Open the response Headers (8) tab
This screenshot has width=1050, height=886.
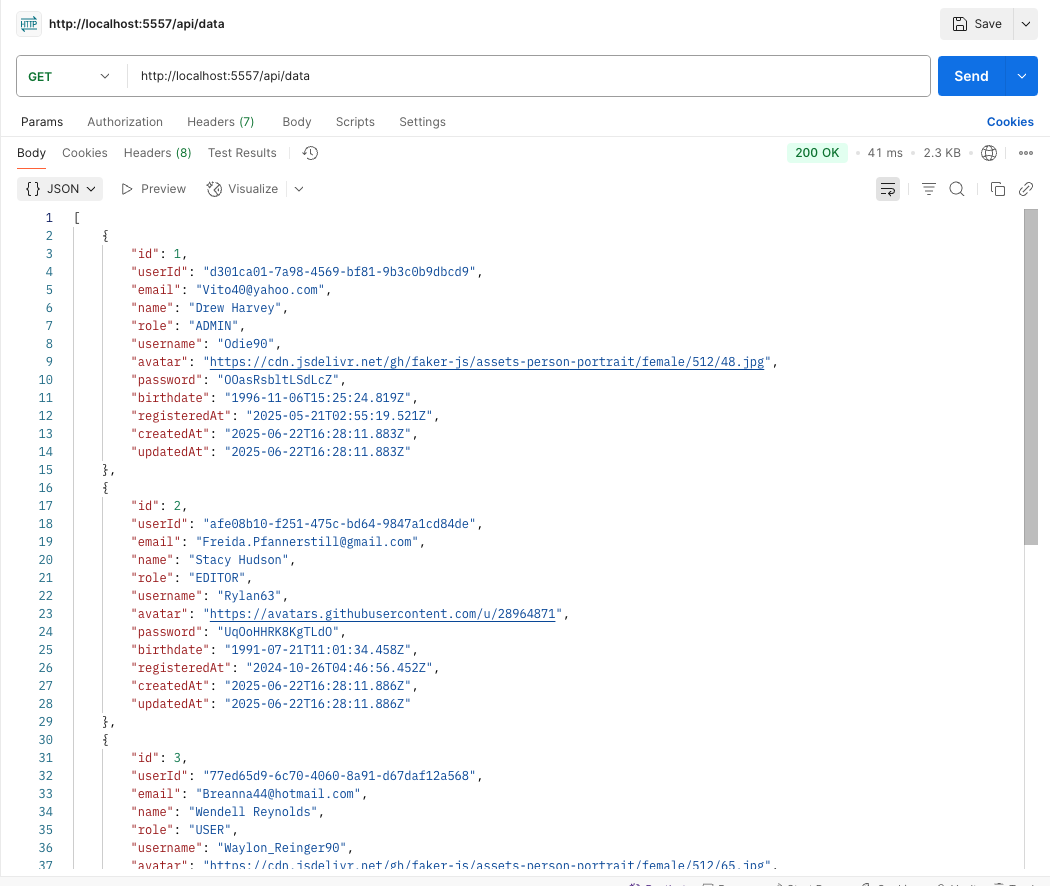157,153
